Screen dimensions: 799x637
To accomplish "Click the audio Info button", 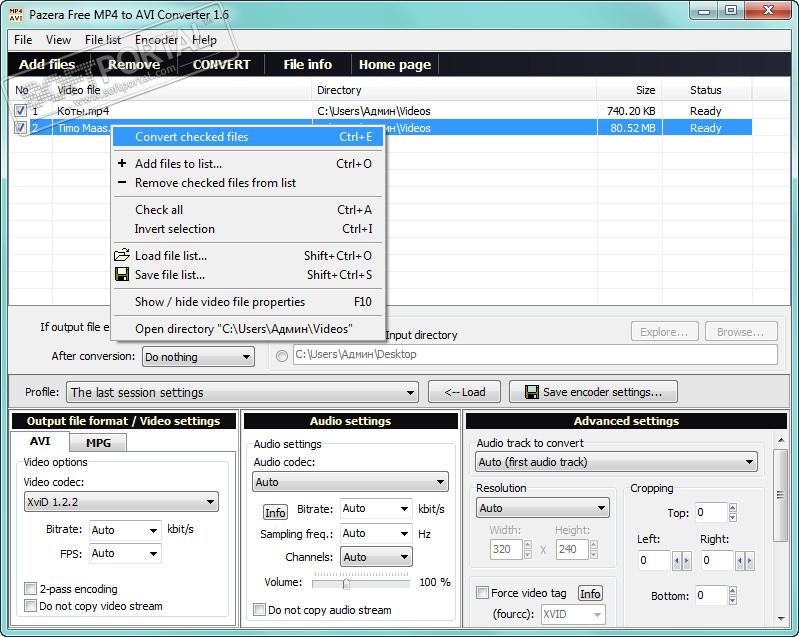I will point(275,512).
